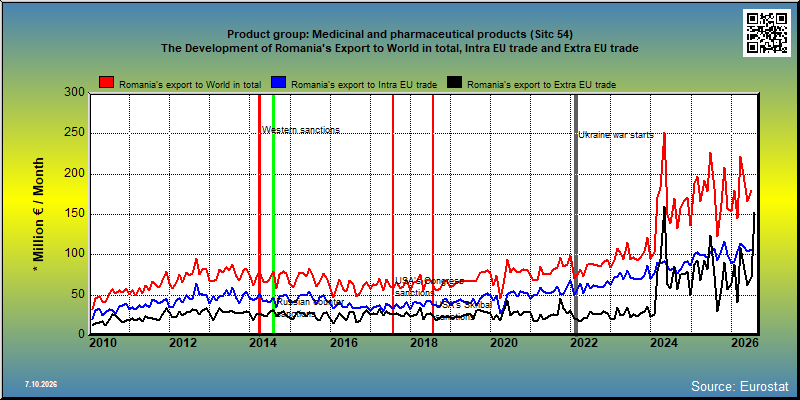Select legend text "Romania's export to Intra EU trade"
Image resolution: width=800 pixels, height=400 pixels.
(x=364, y=85)
